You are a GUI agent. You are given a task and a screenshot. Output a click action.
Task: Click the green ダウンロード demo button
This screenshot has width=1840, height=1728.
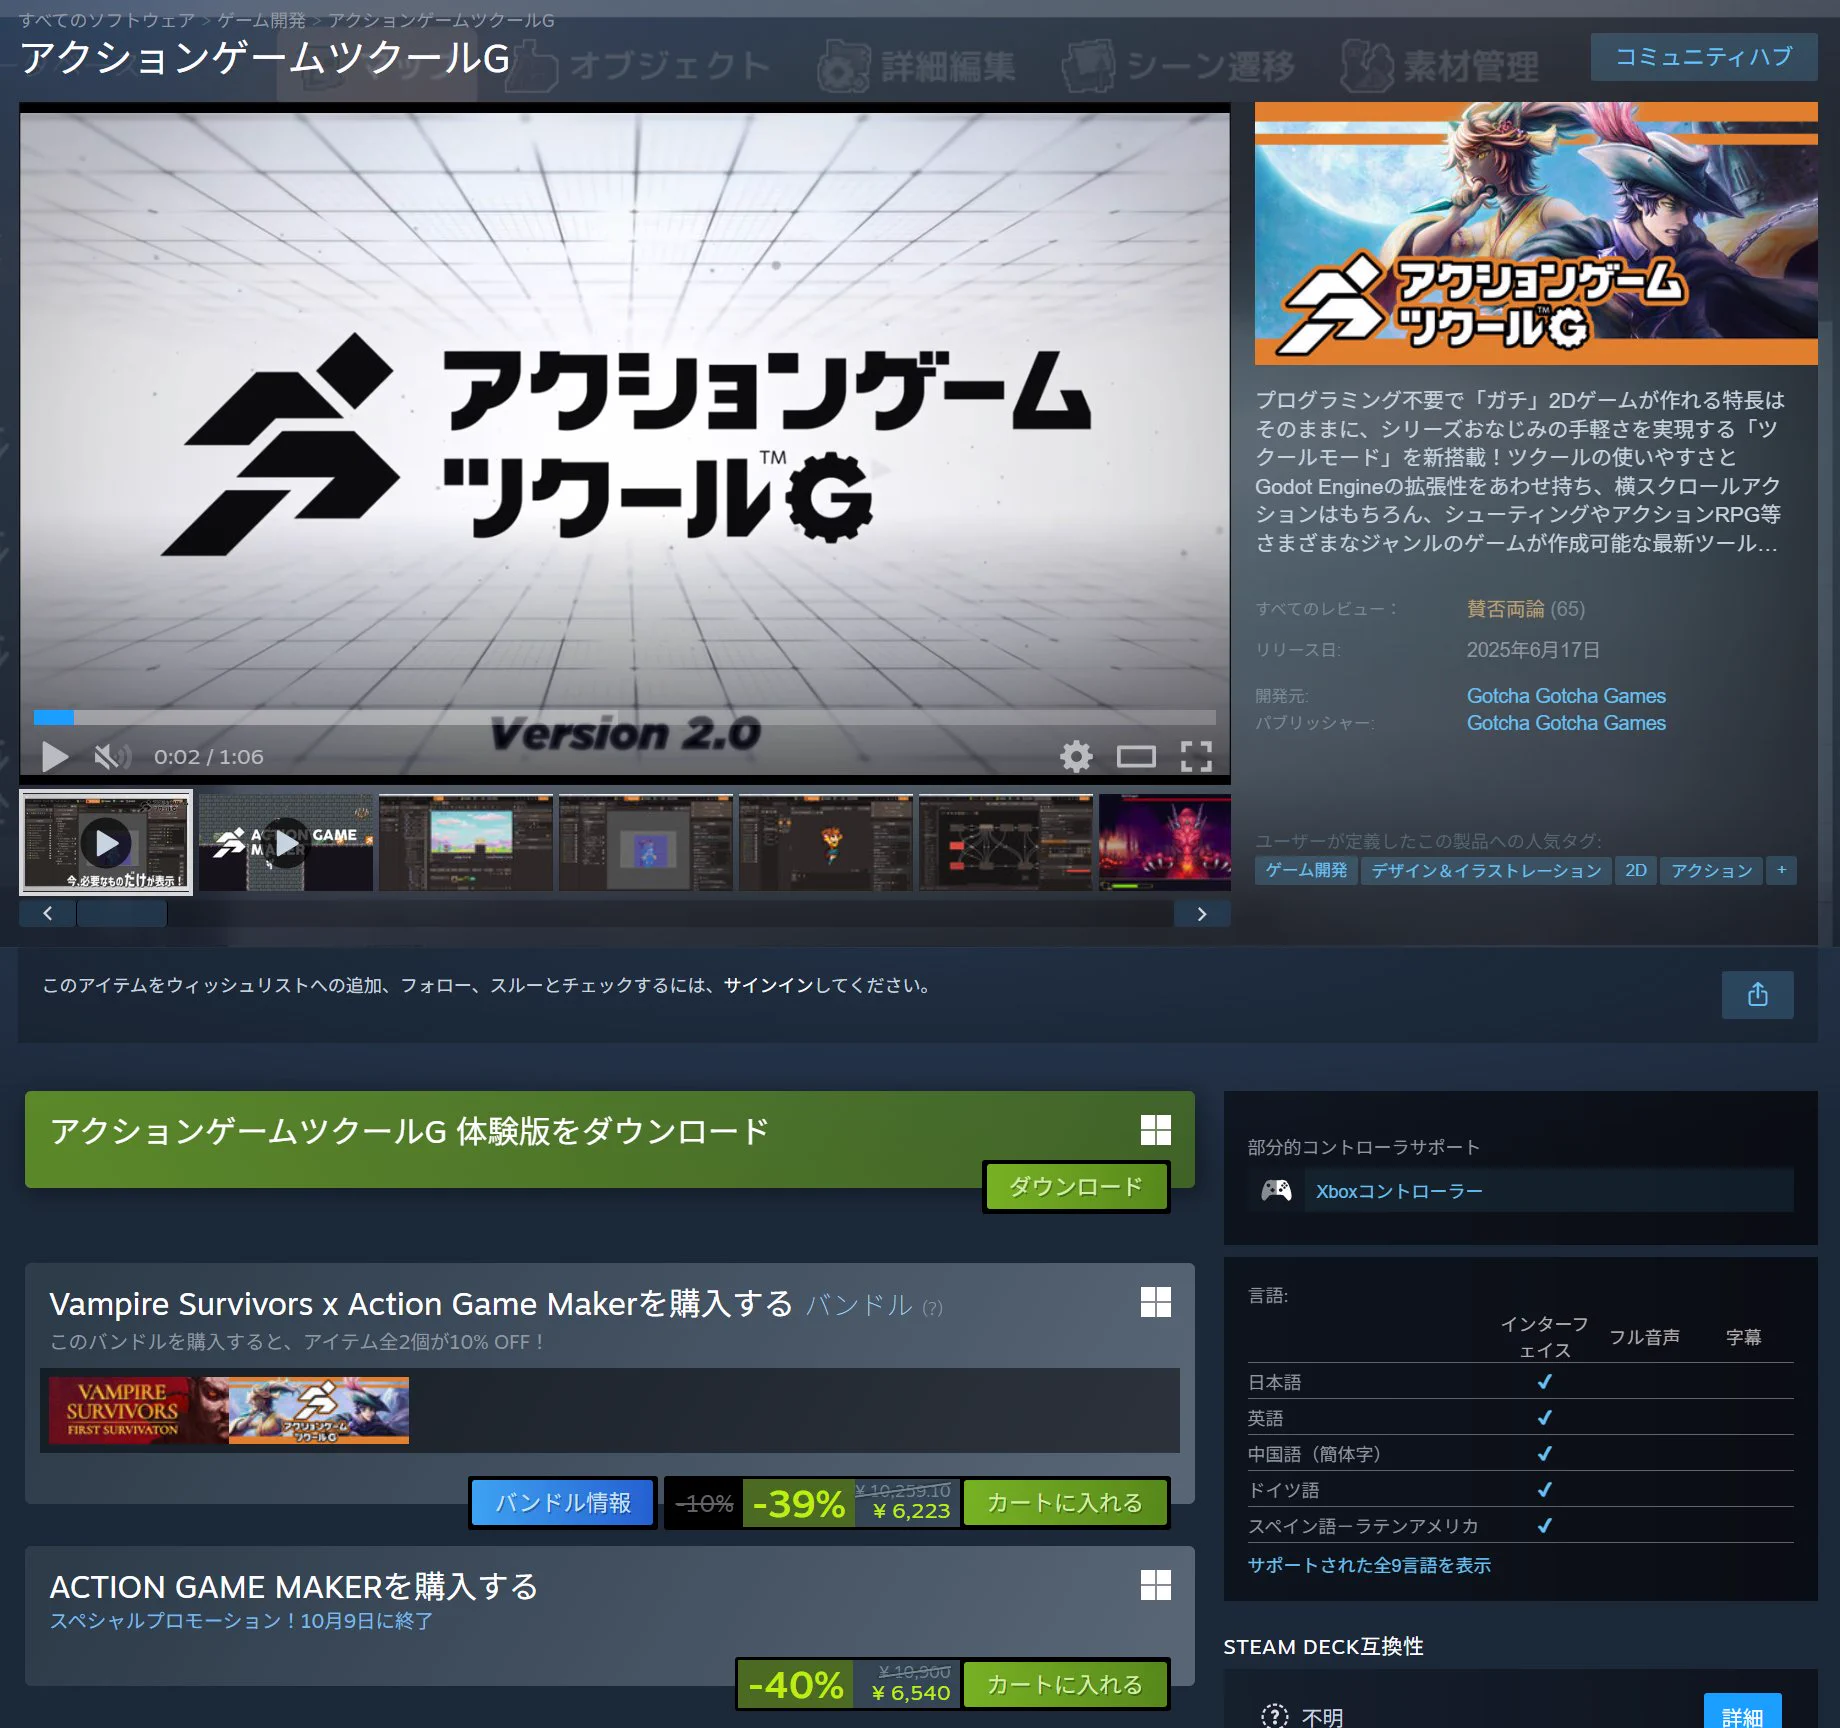click(x=1076, y=1187)
